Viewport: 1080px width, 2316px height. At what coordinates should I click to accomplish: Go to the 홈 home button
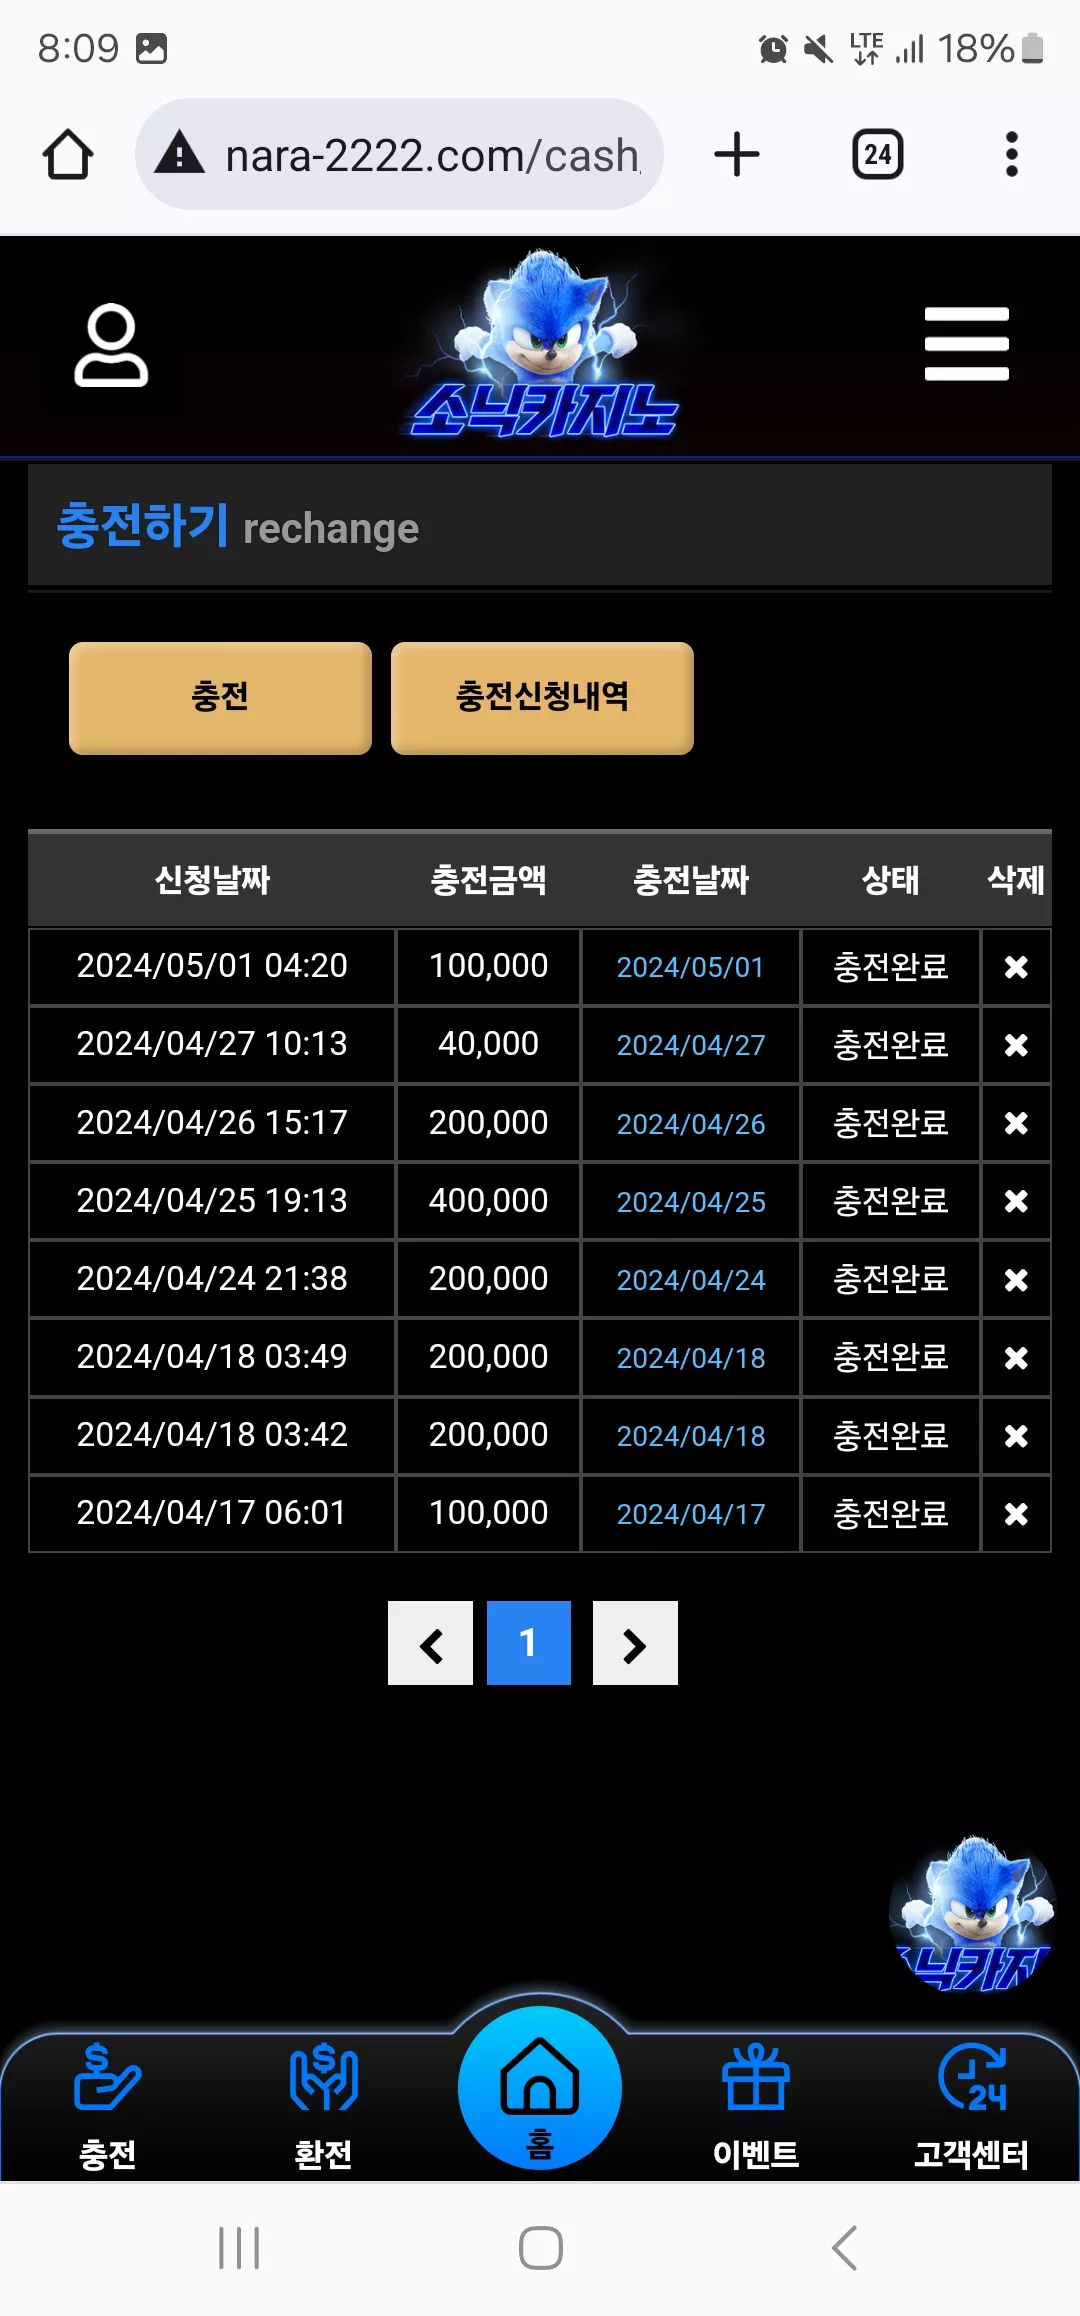(x=540, y=2088)
